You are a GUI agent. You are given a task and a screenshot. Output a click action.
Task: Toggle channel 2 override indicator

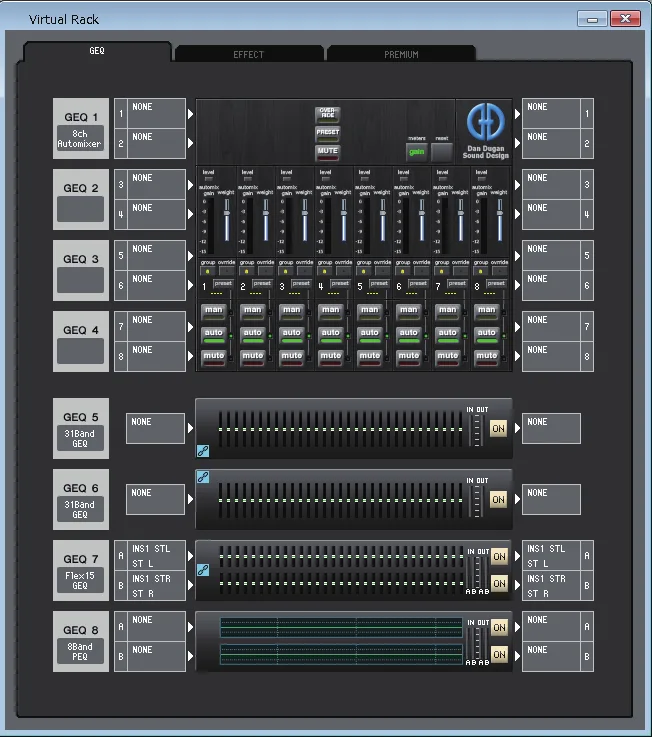click(x=266, y=271)
